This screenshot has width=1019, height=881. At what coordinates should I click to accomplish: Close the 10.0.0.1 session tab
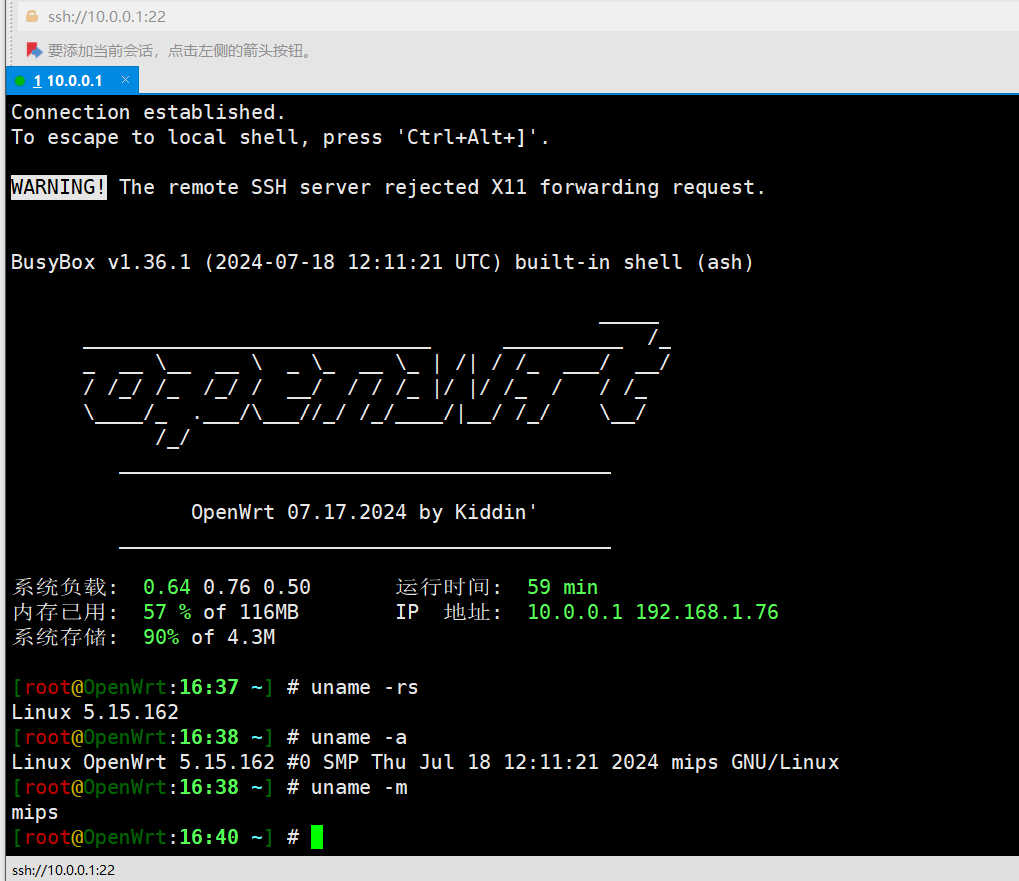point(125,80)
